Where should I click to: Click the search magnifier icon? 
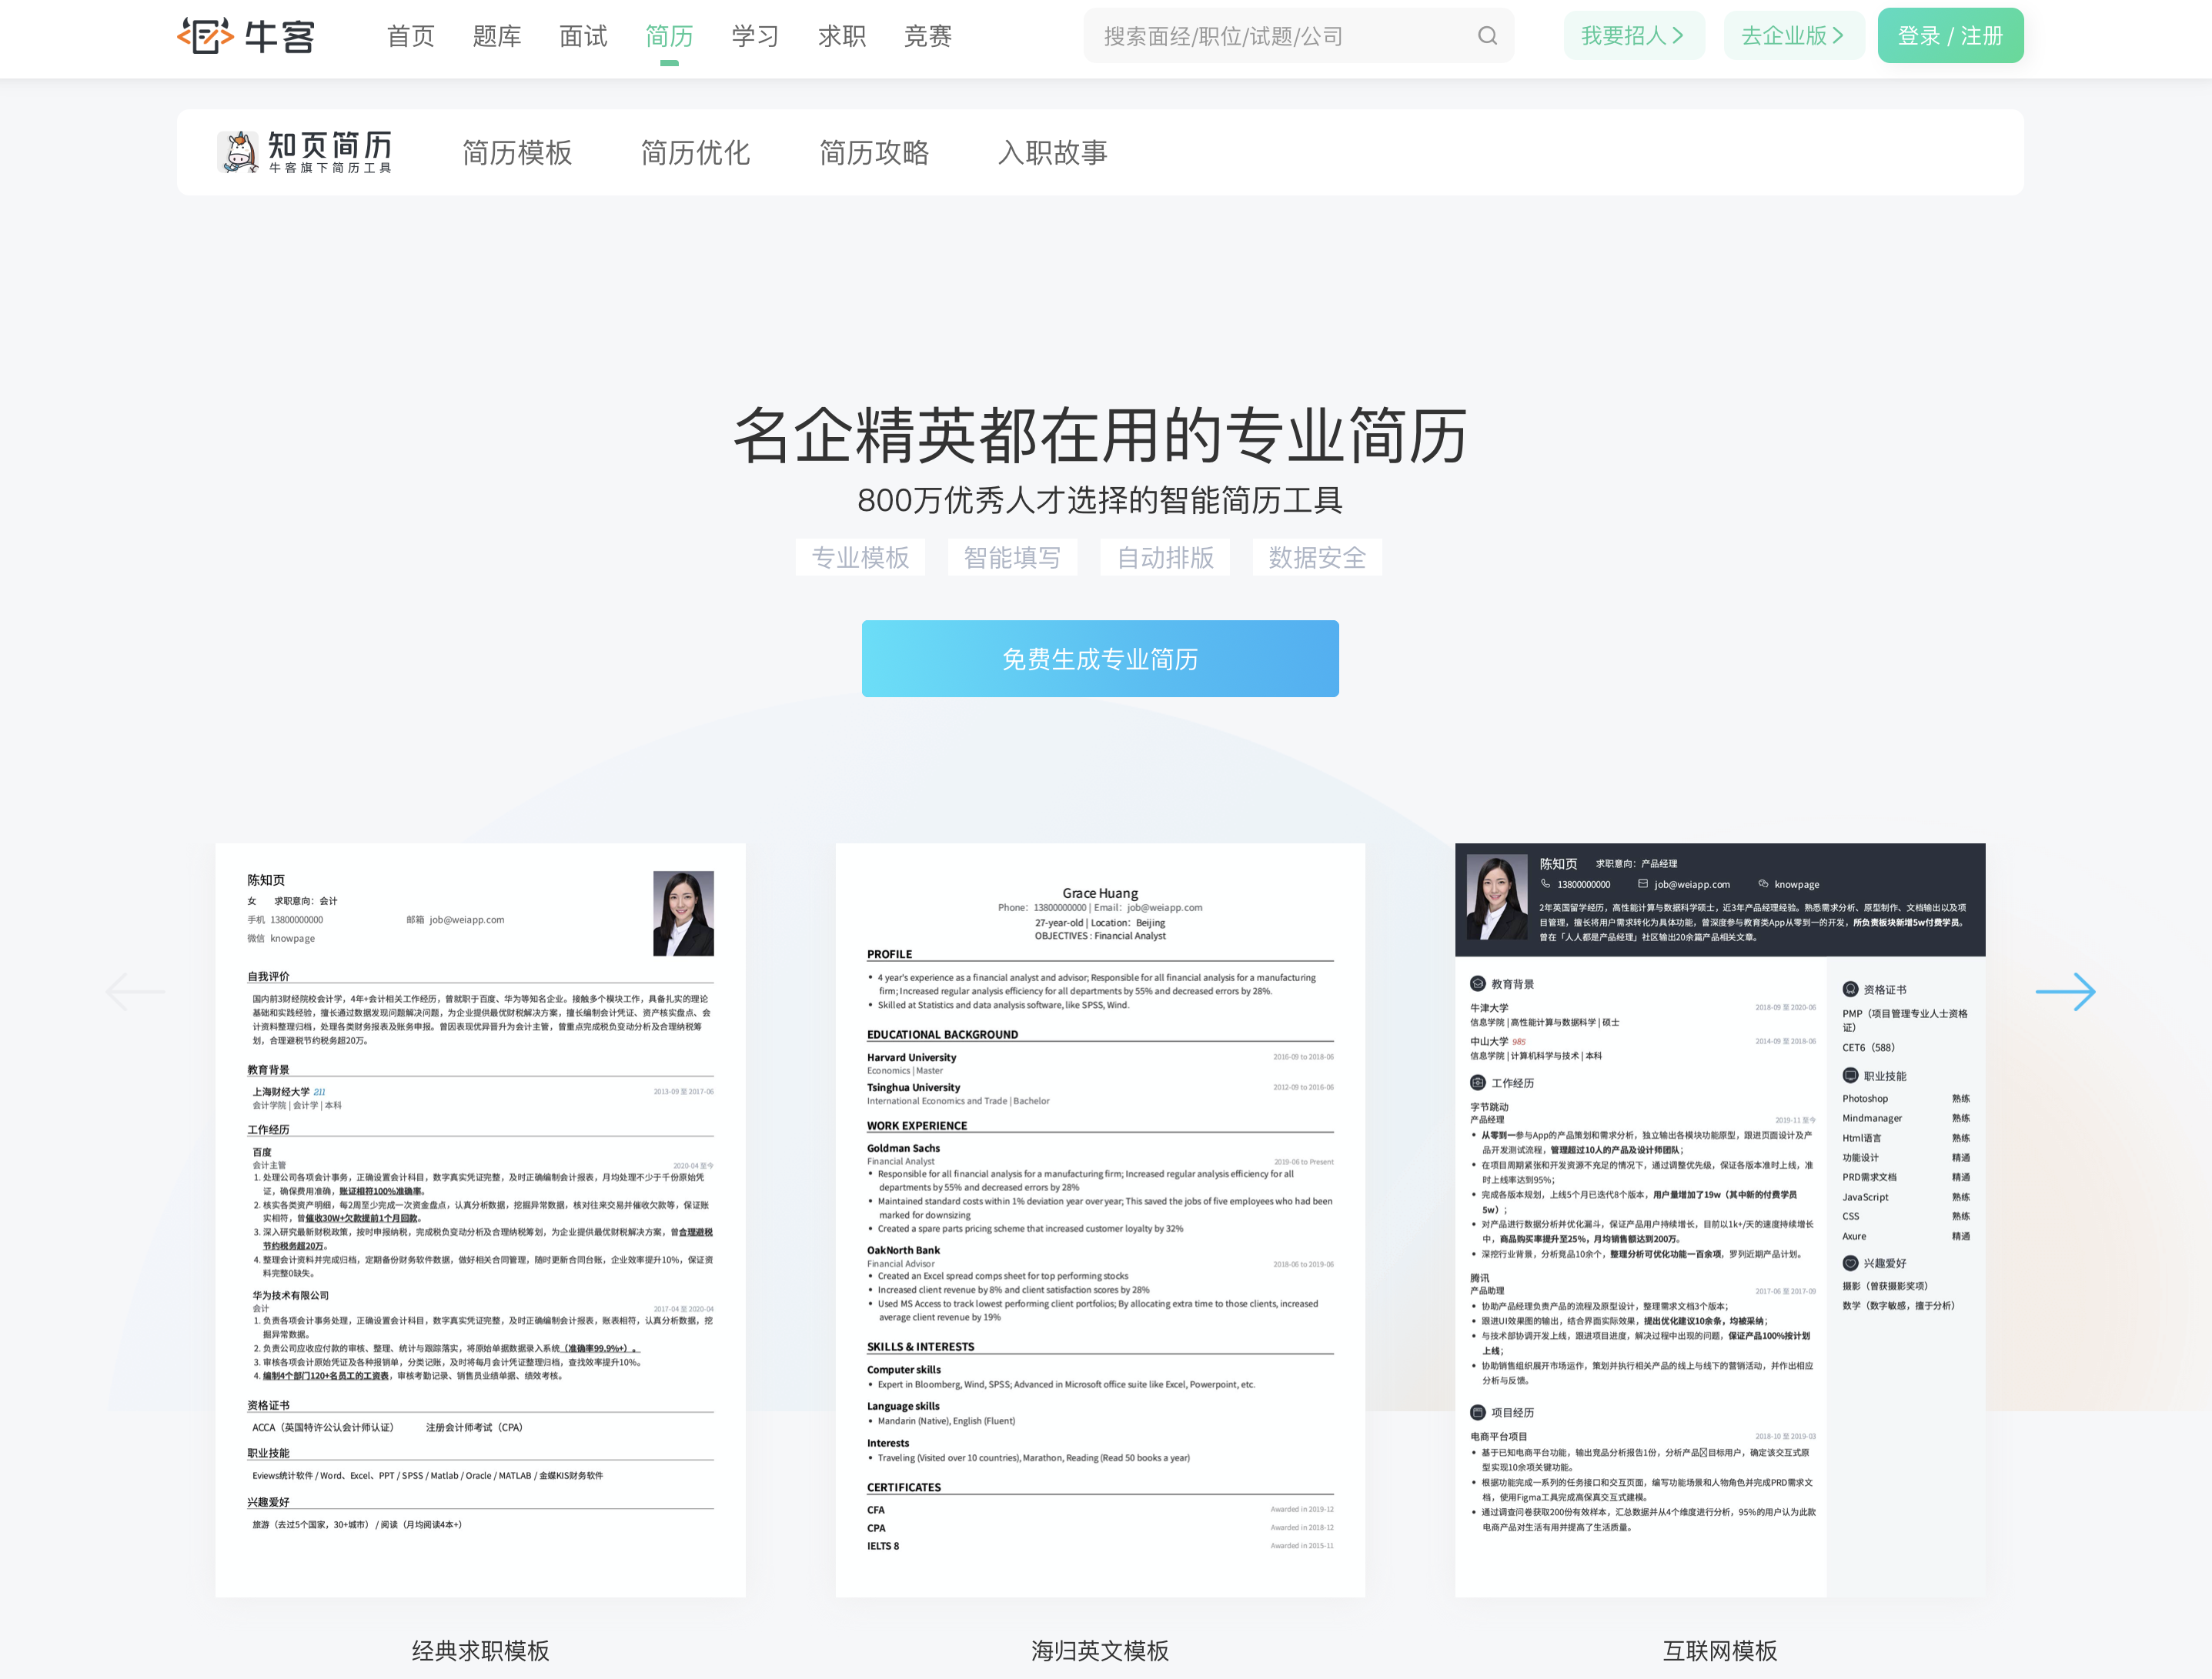pos(1487,36)
